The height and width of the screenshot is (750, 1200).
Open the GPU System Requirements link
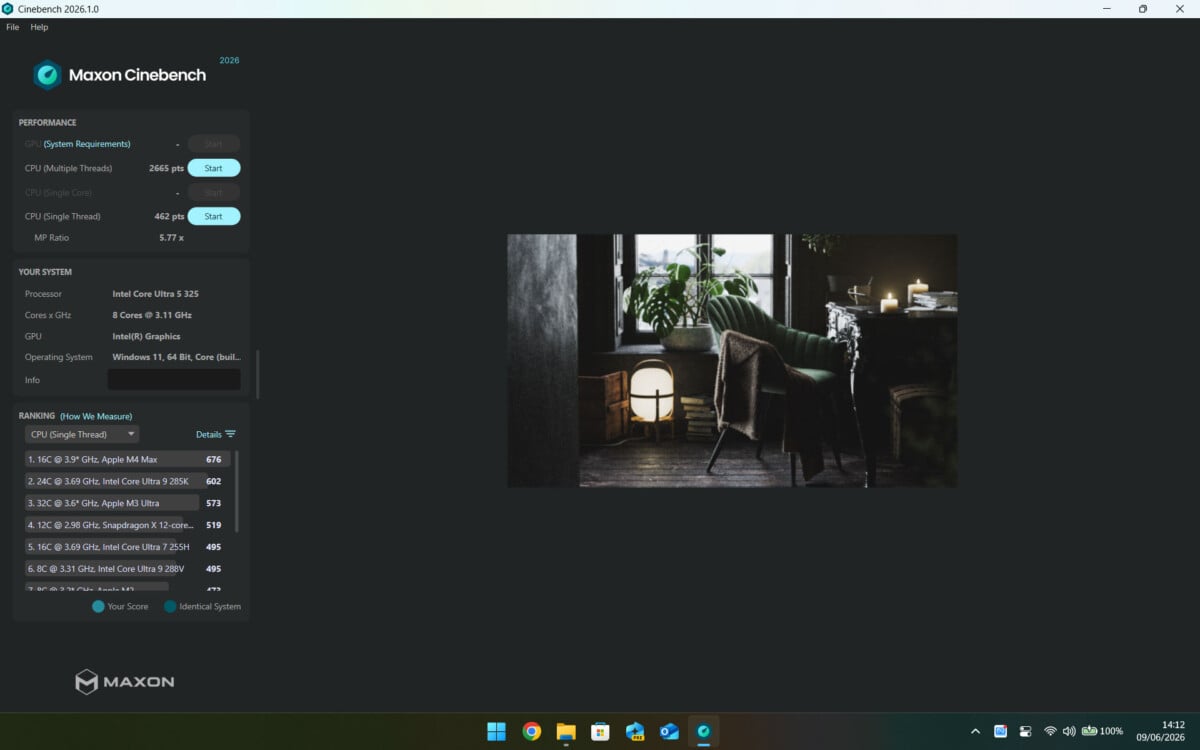point(87,144)
